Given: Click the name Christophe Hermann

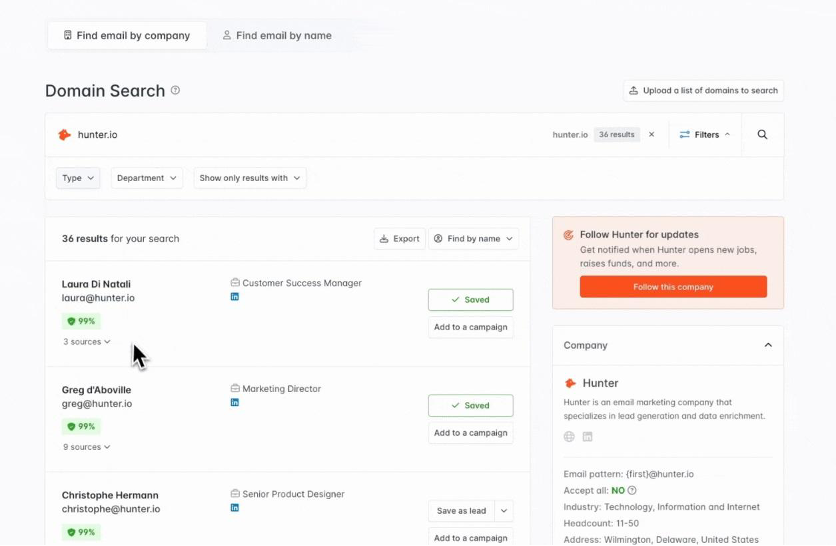Looking at the screenshot, I should 110,495.
